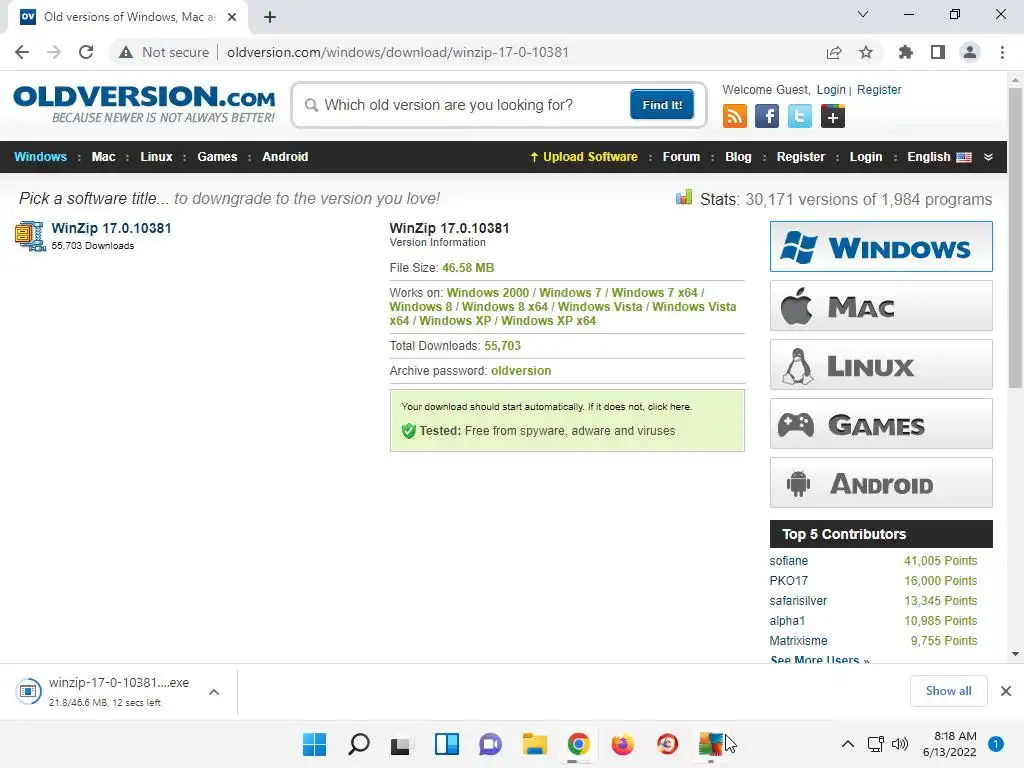This screenshot has width=1024, height=768.
Task: Open Firefox from taskbar
Action: click(x=622, y=744)
